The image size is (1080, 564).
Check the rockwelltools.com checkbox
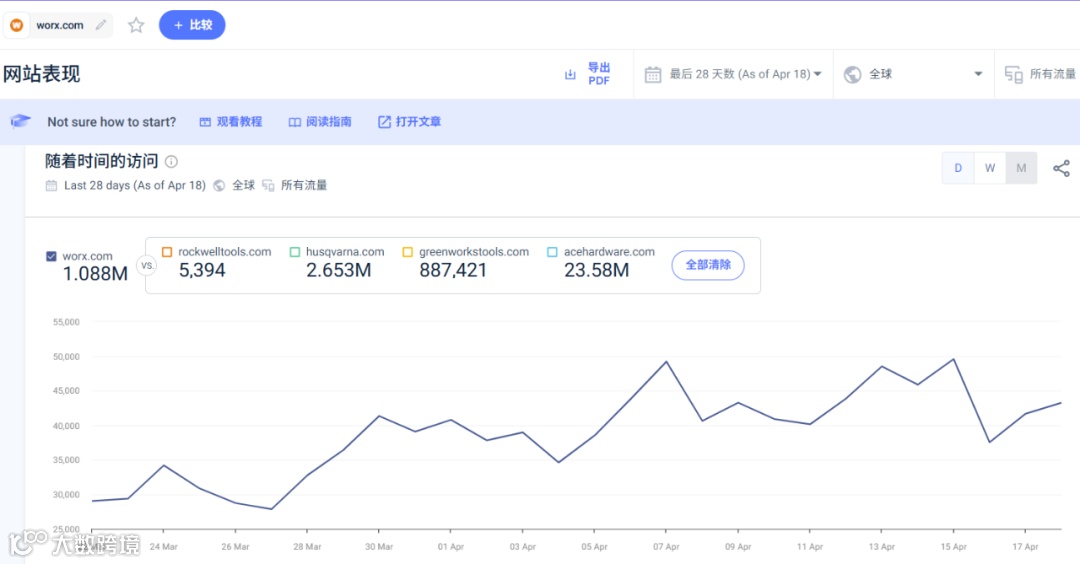(x=167, y=252)
